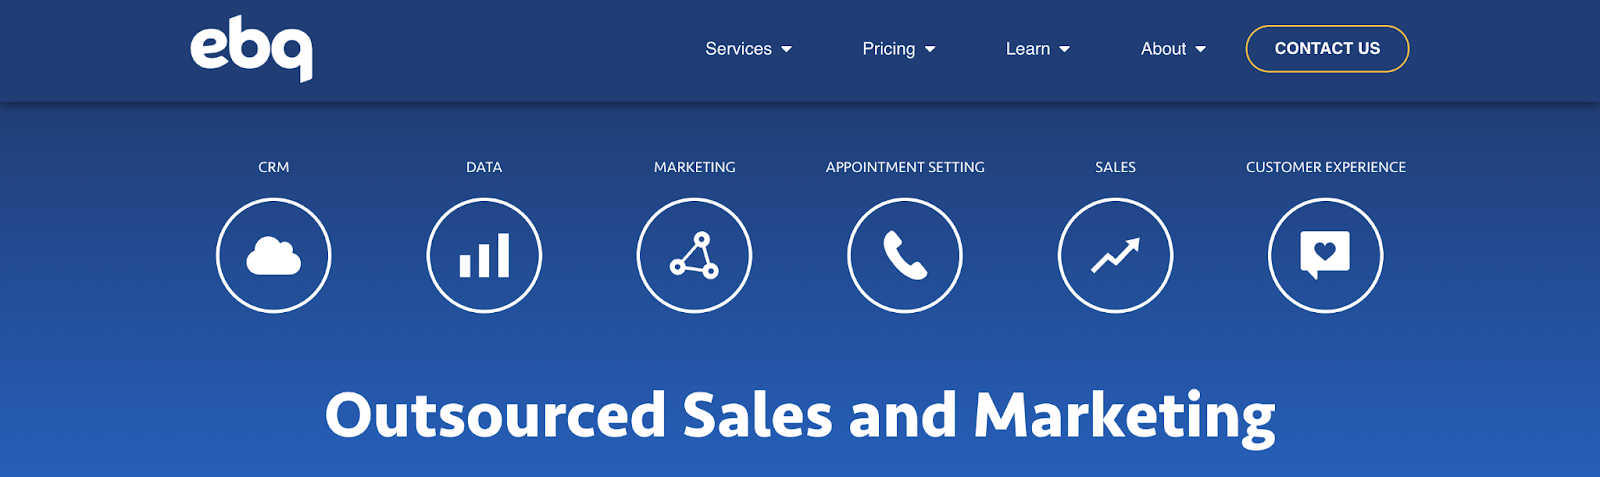Viewport: 1600px width, 477px height.
Task: Click the Outsourced Sales and Marketing heading
Action: [800, 416]
